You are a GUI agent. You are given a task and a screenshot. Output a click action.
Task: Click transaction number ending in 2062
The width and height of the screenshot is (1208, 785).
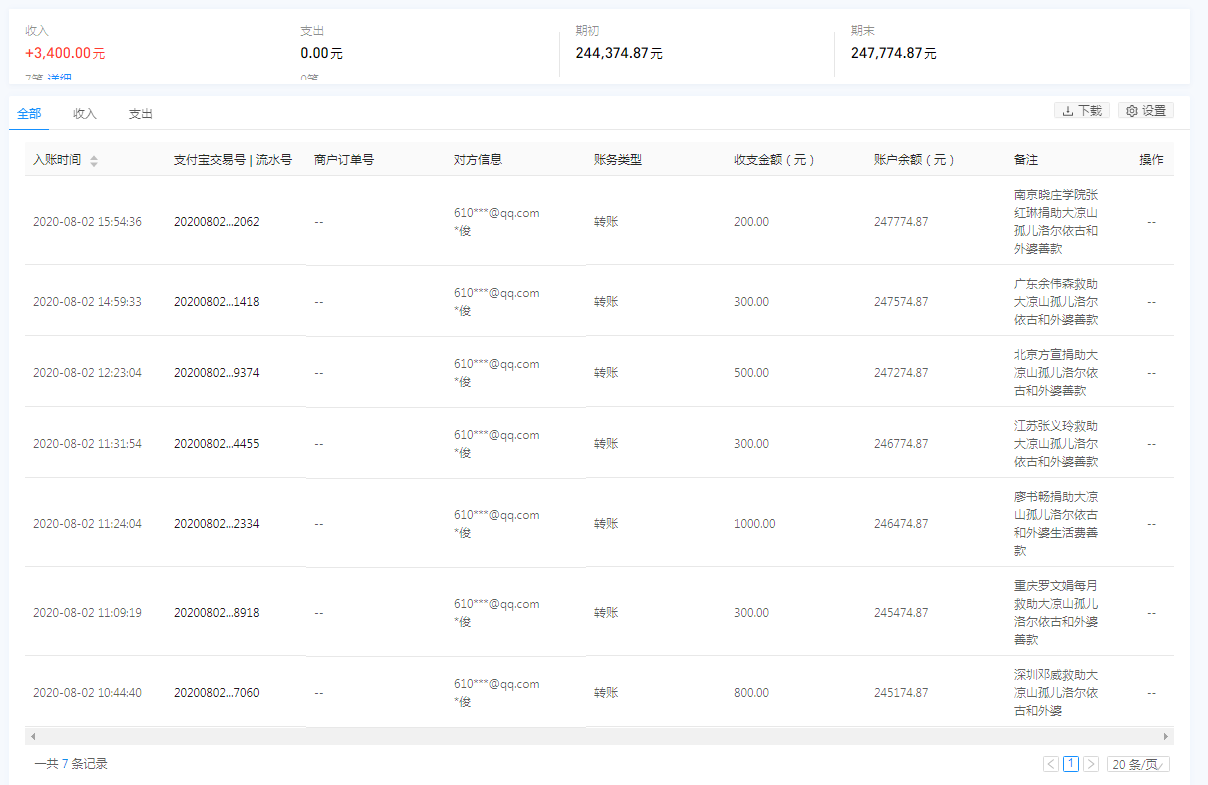[216, 222]
